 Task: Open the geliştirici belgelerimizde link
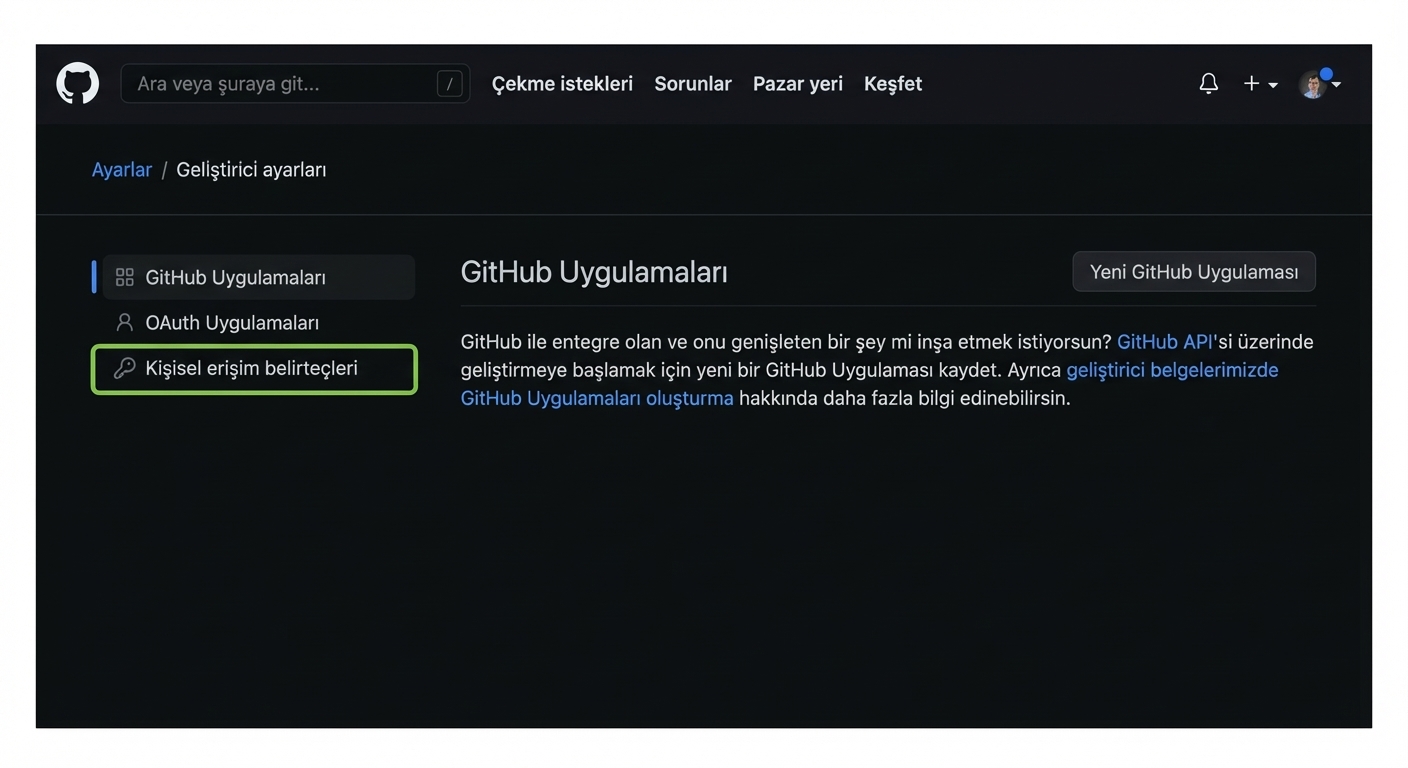click(x=1172, y=369)
